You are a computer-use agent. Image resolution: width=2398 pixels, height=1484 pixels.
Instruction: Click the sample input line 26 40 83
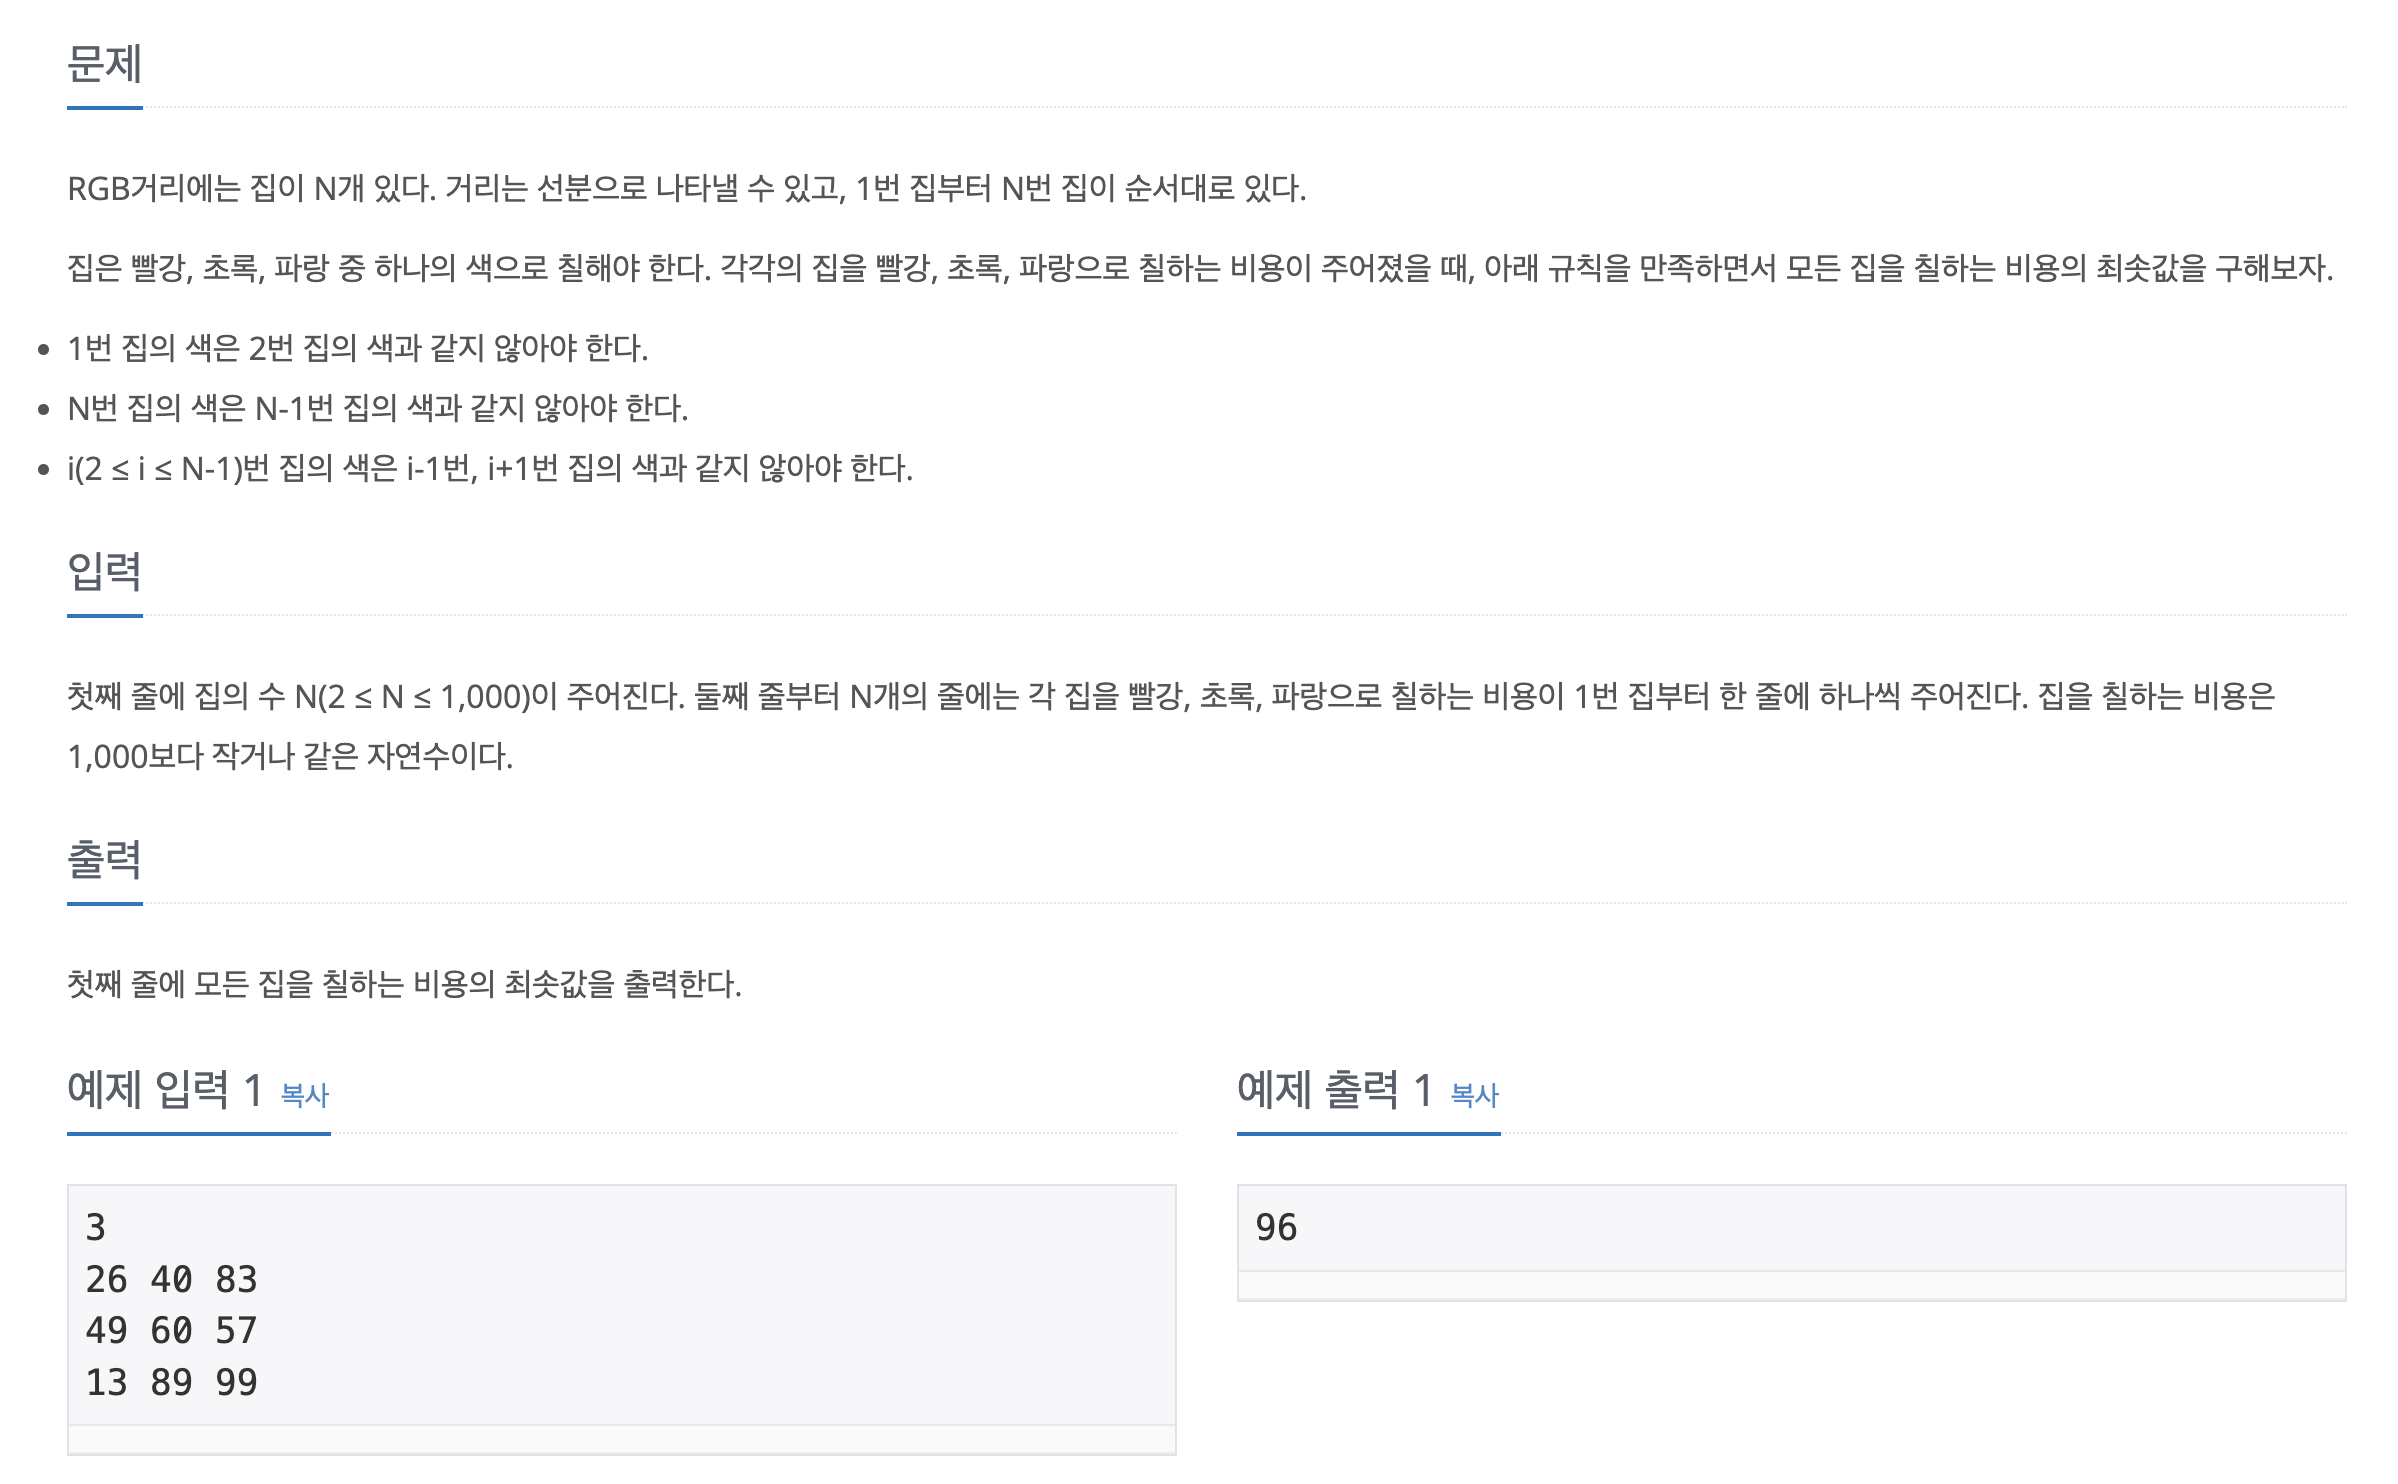(172, 1279)
